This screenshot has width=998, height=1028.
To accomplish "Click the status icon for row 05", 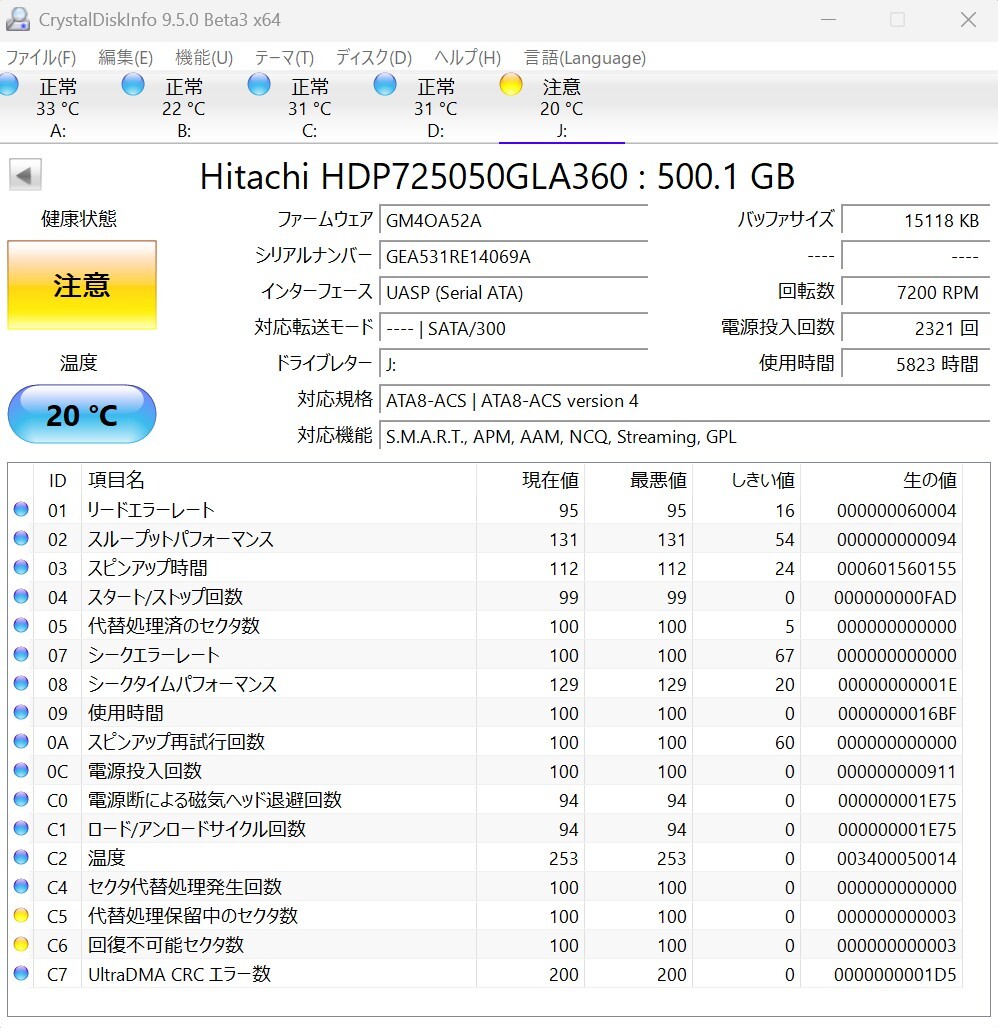I will pyautogui.click(x=21, y=625).
